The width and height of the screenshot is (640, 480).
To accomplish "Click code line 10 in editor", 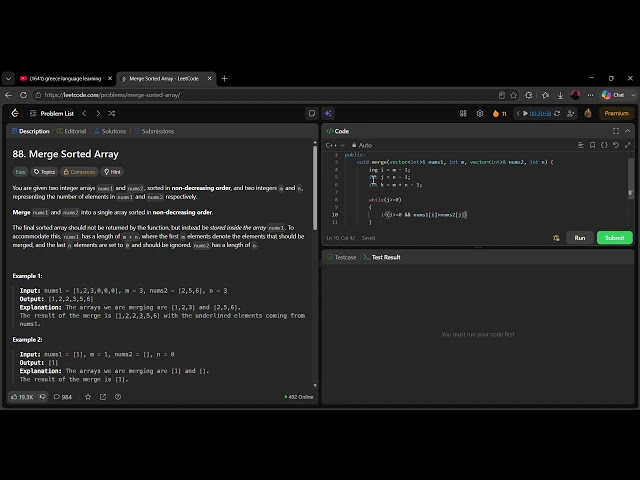I will (x=424, y=215).
